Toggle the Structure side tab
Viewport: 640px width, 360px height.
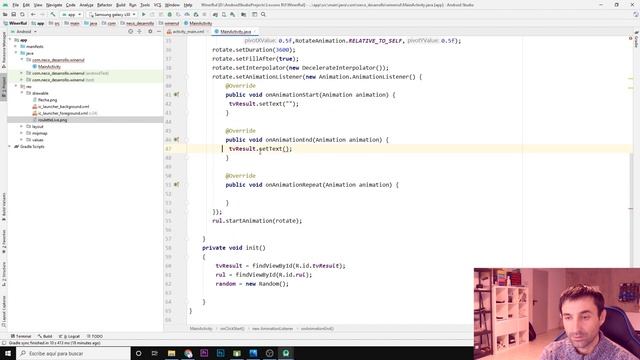coord(4,274)
